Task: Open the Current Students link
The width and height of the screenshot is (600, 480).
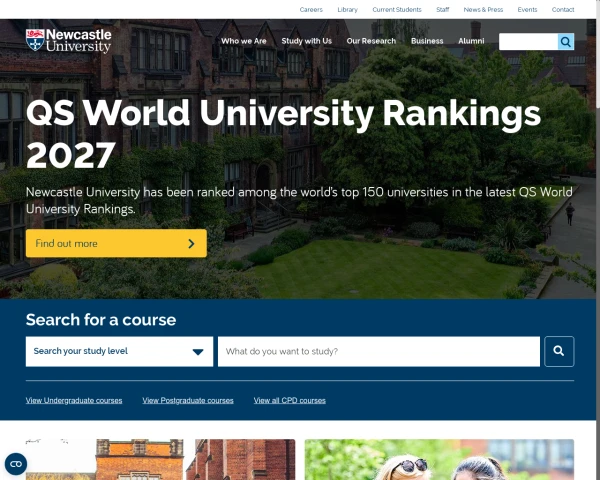Action: (x=397, y=10)
